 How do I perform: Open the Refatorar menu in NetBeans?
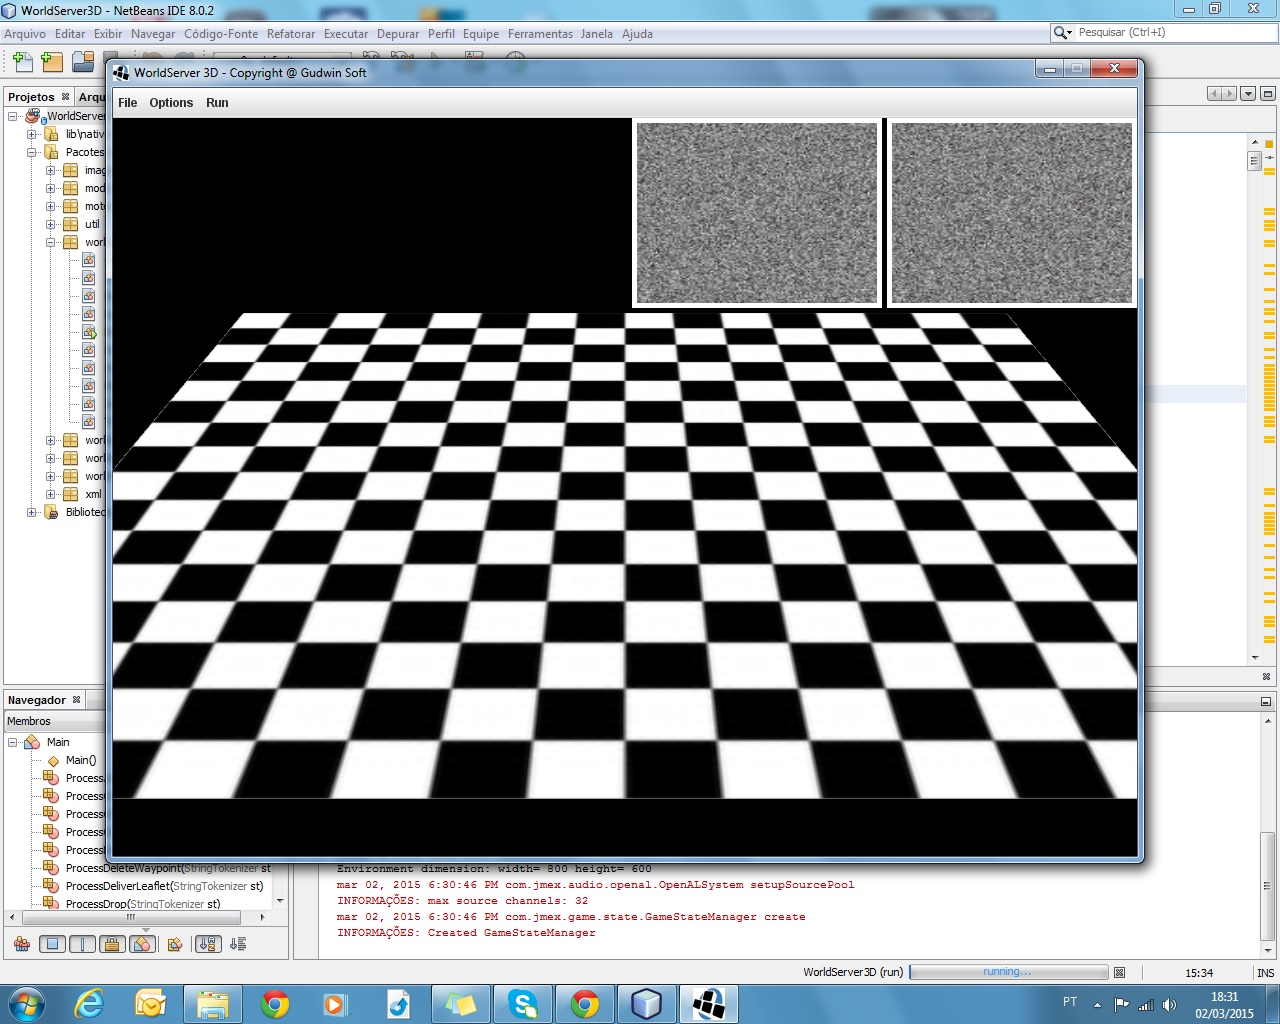pyautogui.click(x=291, y=34)
